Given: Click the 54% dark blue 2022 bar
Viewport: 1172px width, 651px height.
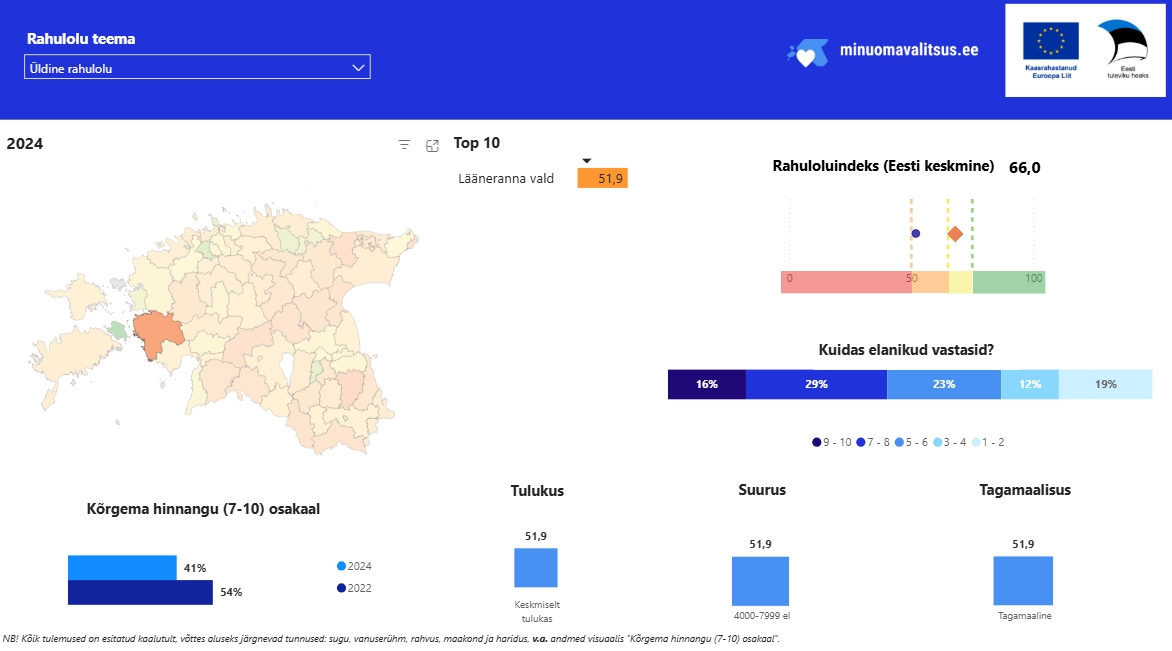Looking at the screenshot, I should click(x=141, y=593).
